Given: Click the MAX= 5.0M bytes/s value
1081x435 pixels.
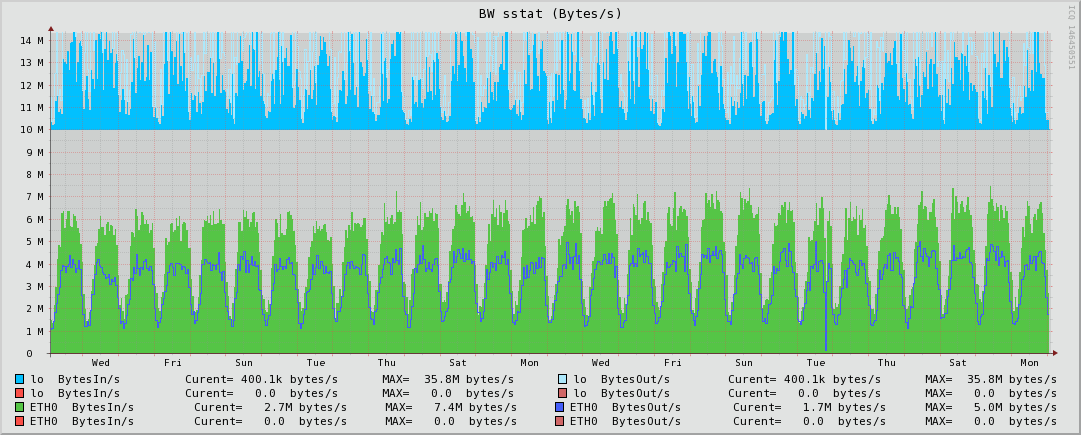Looking at the screenshot, I should coord(991,407).
